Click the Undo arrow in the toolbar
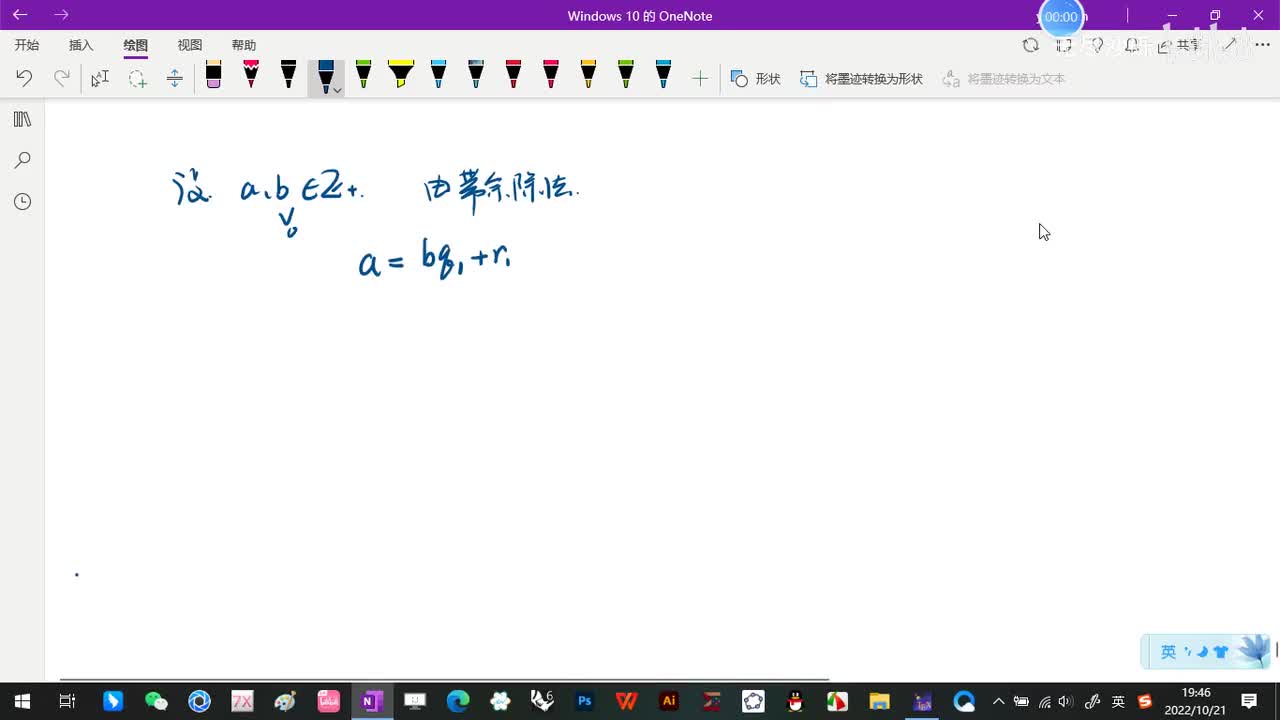The width and height of the screenshot is (1280, 720). [x=24, y=78]
